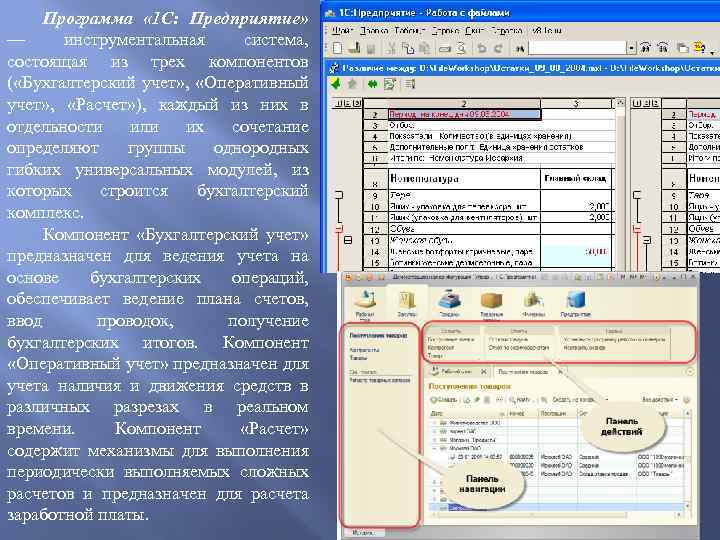Click the Отбор cell in row 3 of the left table
Viewport: 720px width, 540px height.
coord(464,125)
